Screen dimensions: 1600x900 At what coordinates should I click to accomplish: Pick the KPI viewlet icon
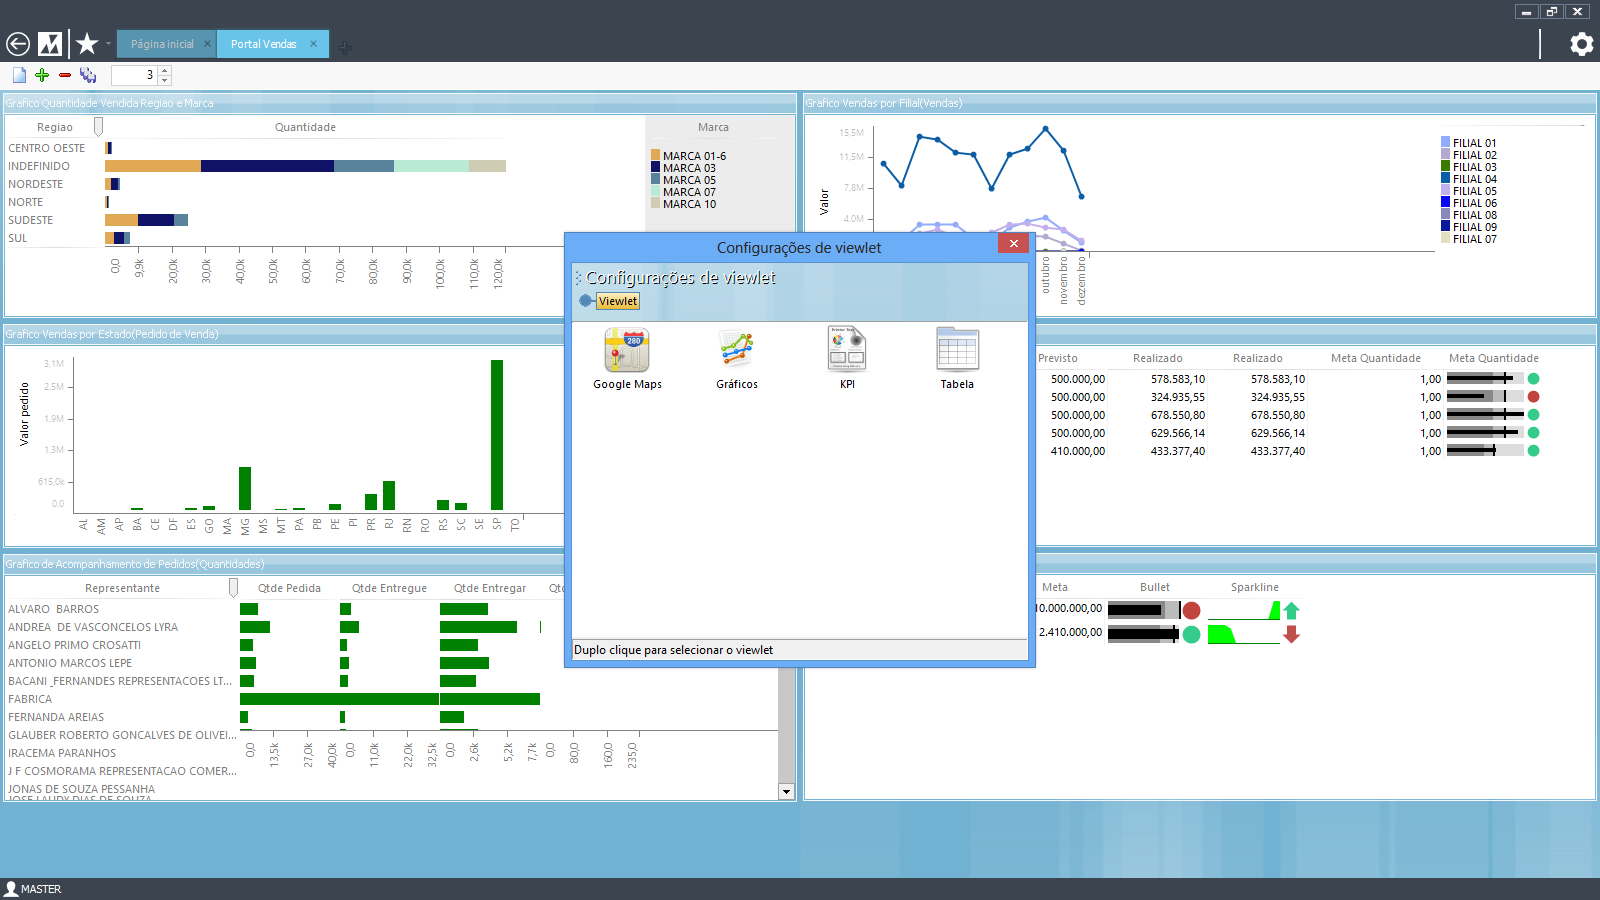point(847,351)
